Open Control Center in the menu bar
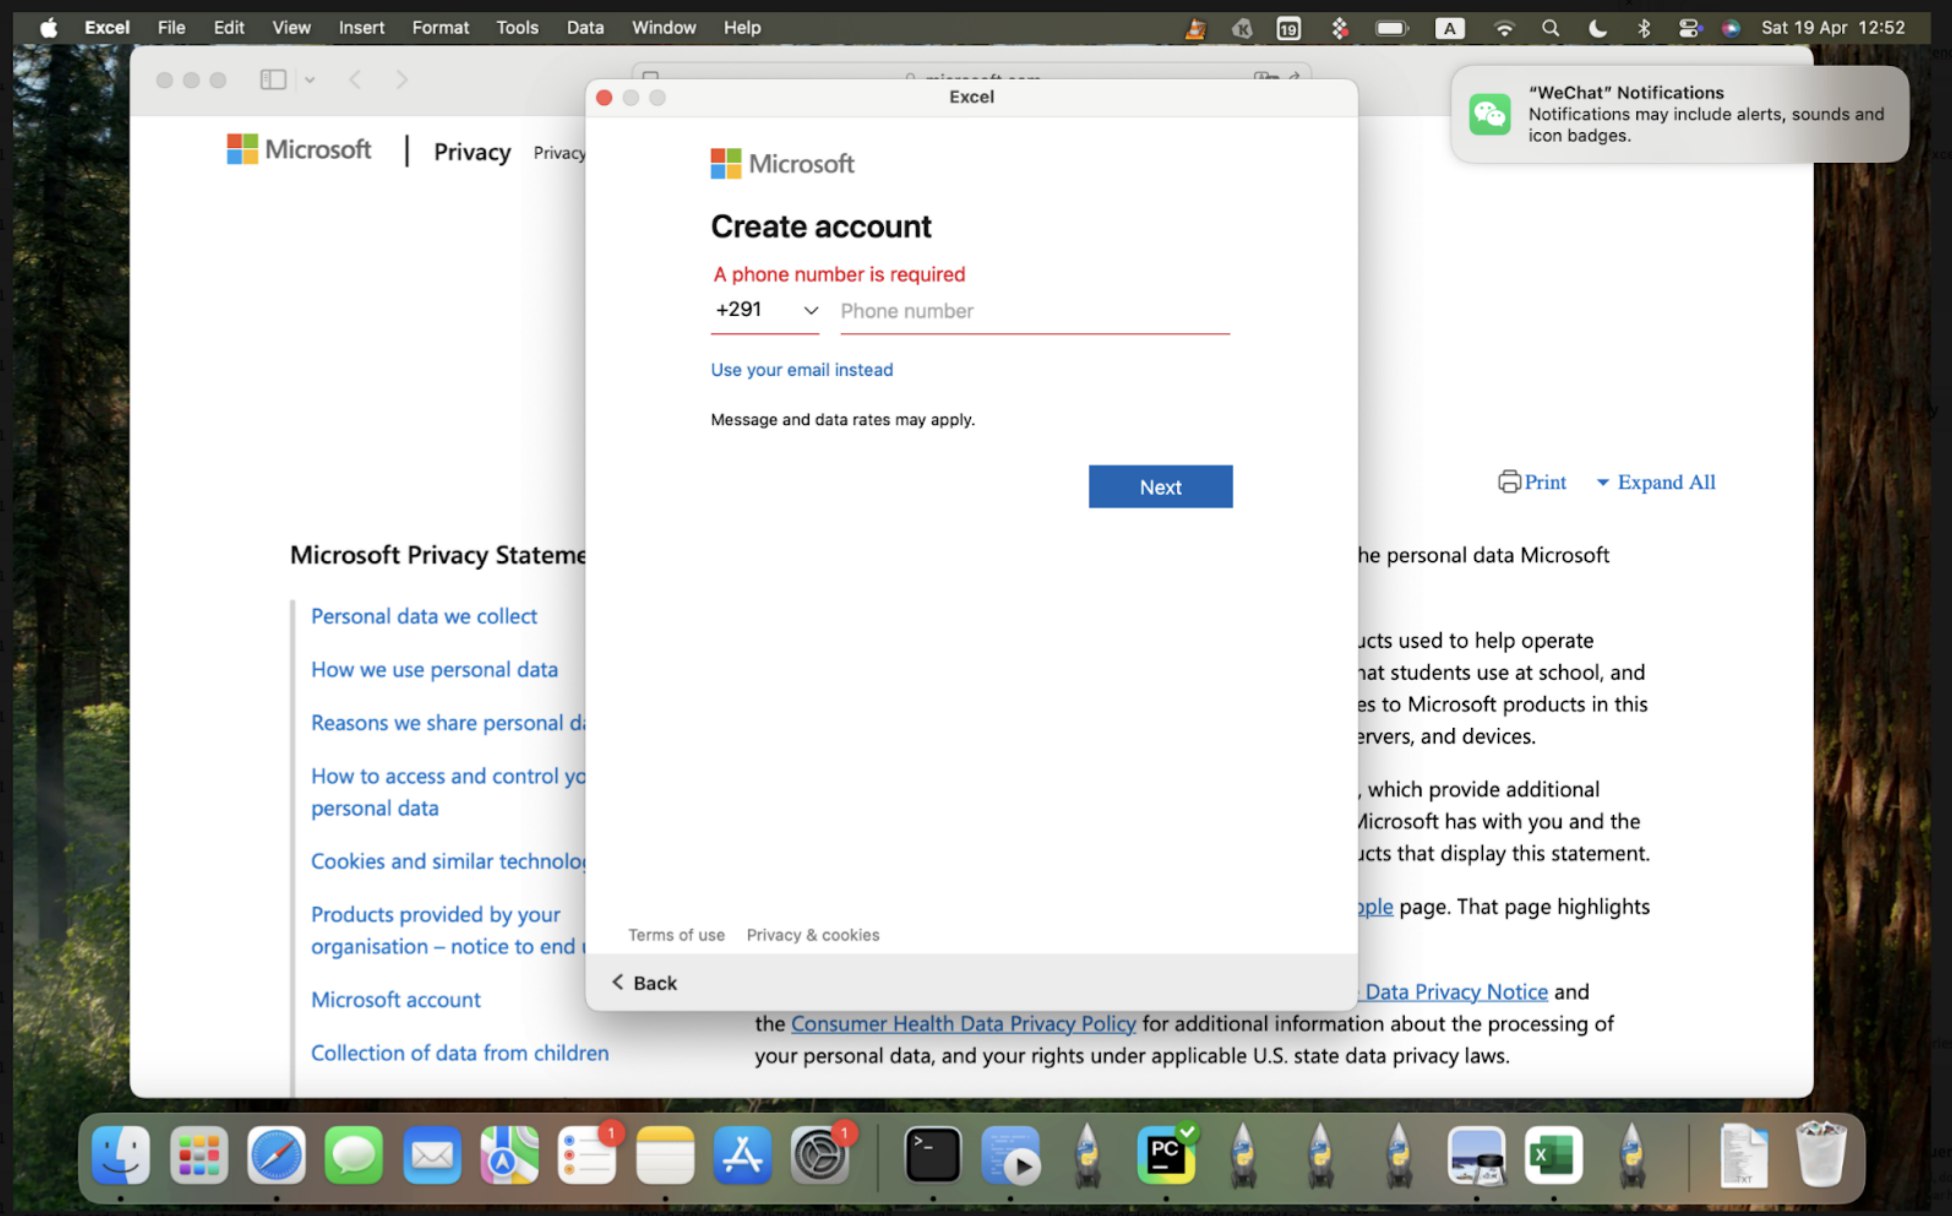This screenshot has width=1952, height=1216. coord(1689,28)
